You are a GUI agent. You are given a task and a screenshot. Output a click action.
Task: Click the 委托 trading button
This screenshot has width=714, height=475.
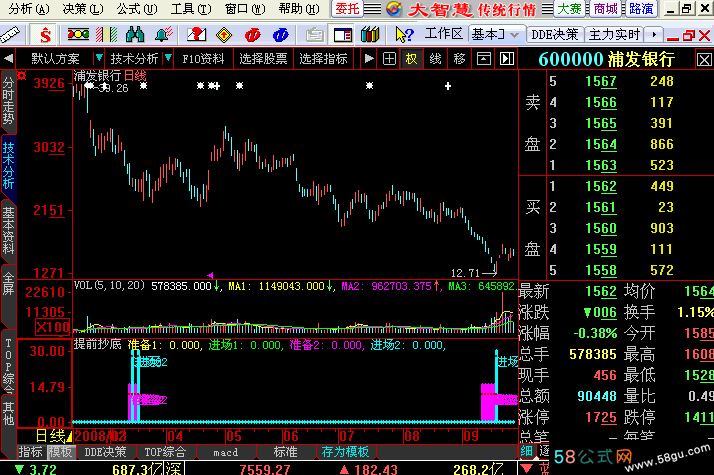tap(347, 9)
